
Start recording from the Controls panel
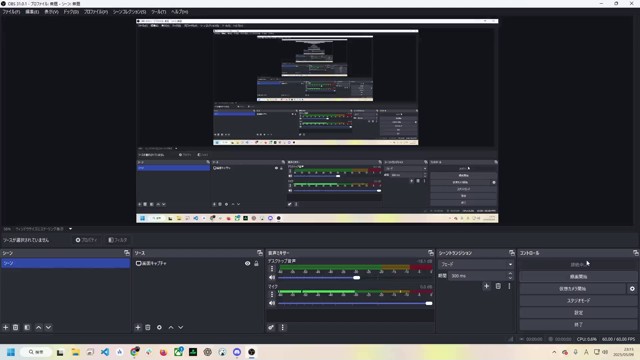point(578,277)
